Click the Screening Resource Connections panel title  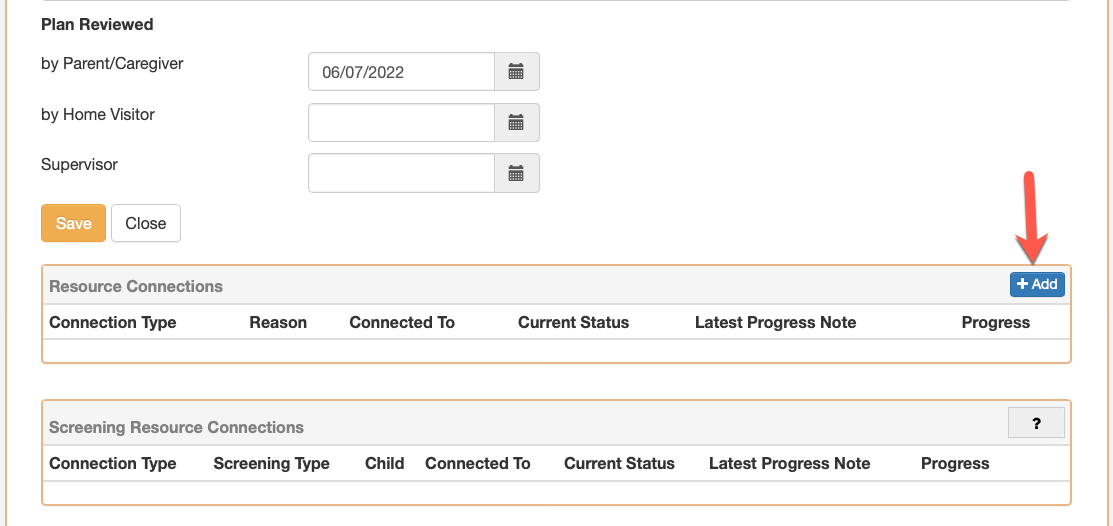coord(176,427)
